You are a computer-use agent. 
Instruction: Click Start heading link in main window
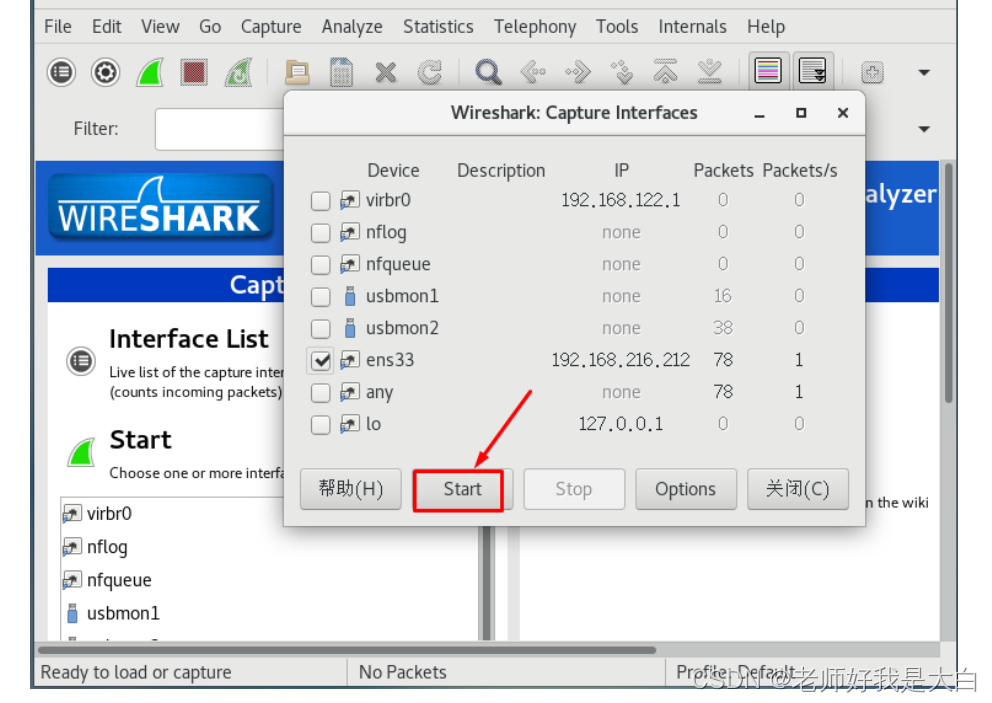point(140,440)
